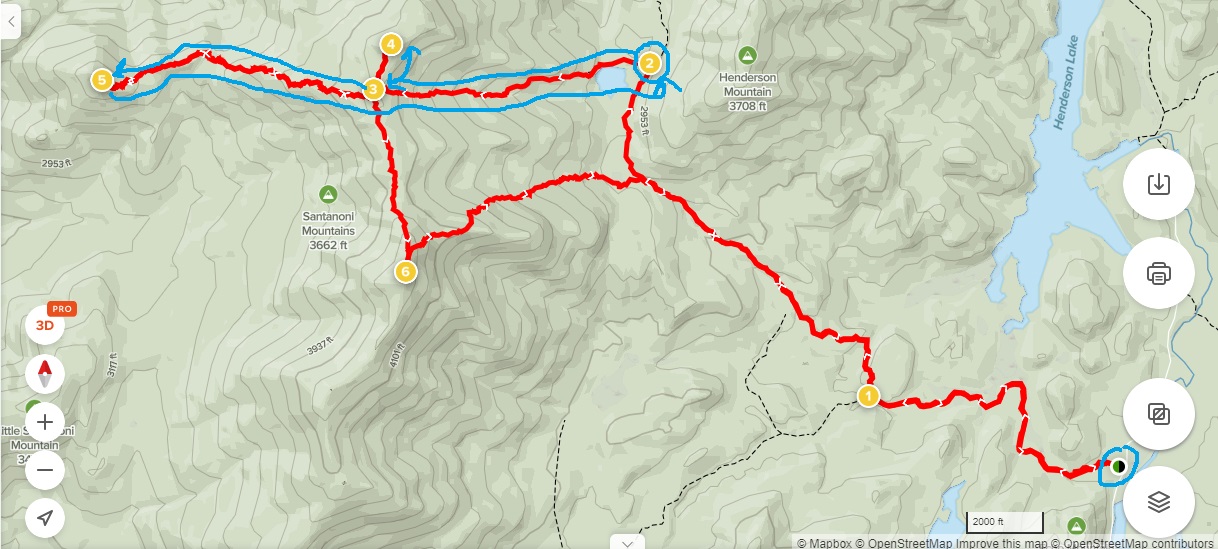
Task: Collapse the left panel chevron
Action: coord(8,19)
